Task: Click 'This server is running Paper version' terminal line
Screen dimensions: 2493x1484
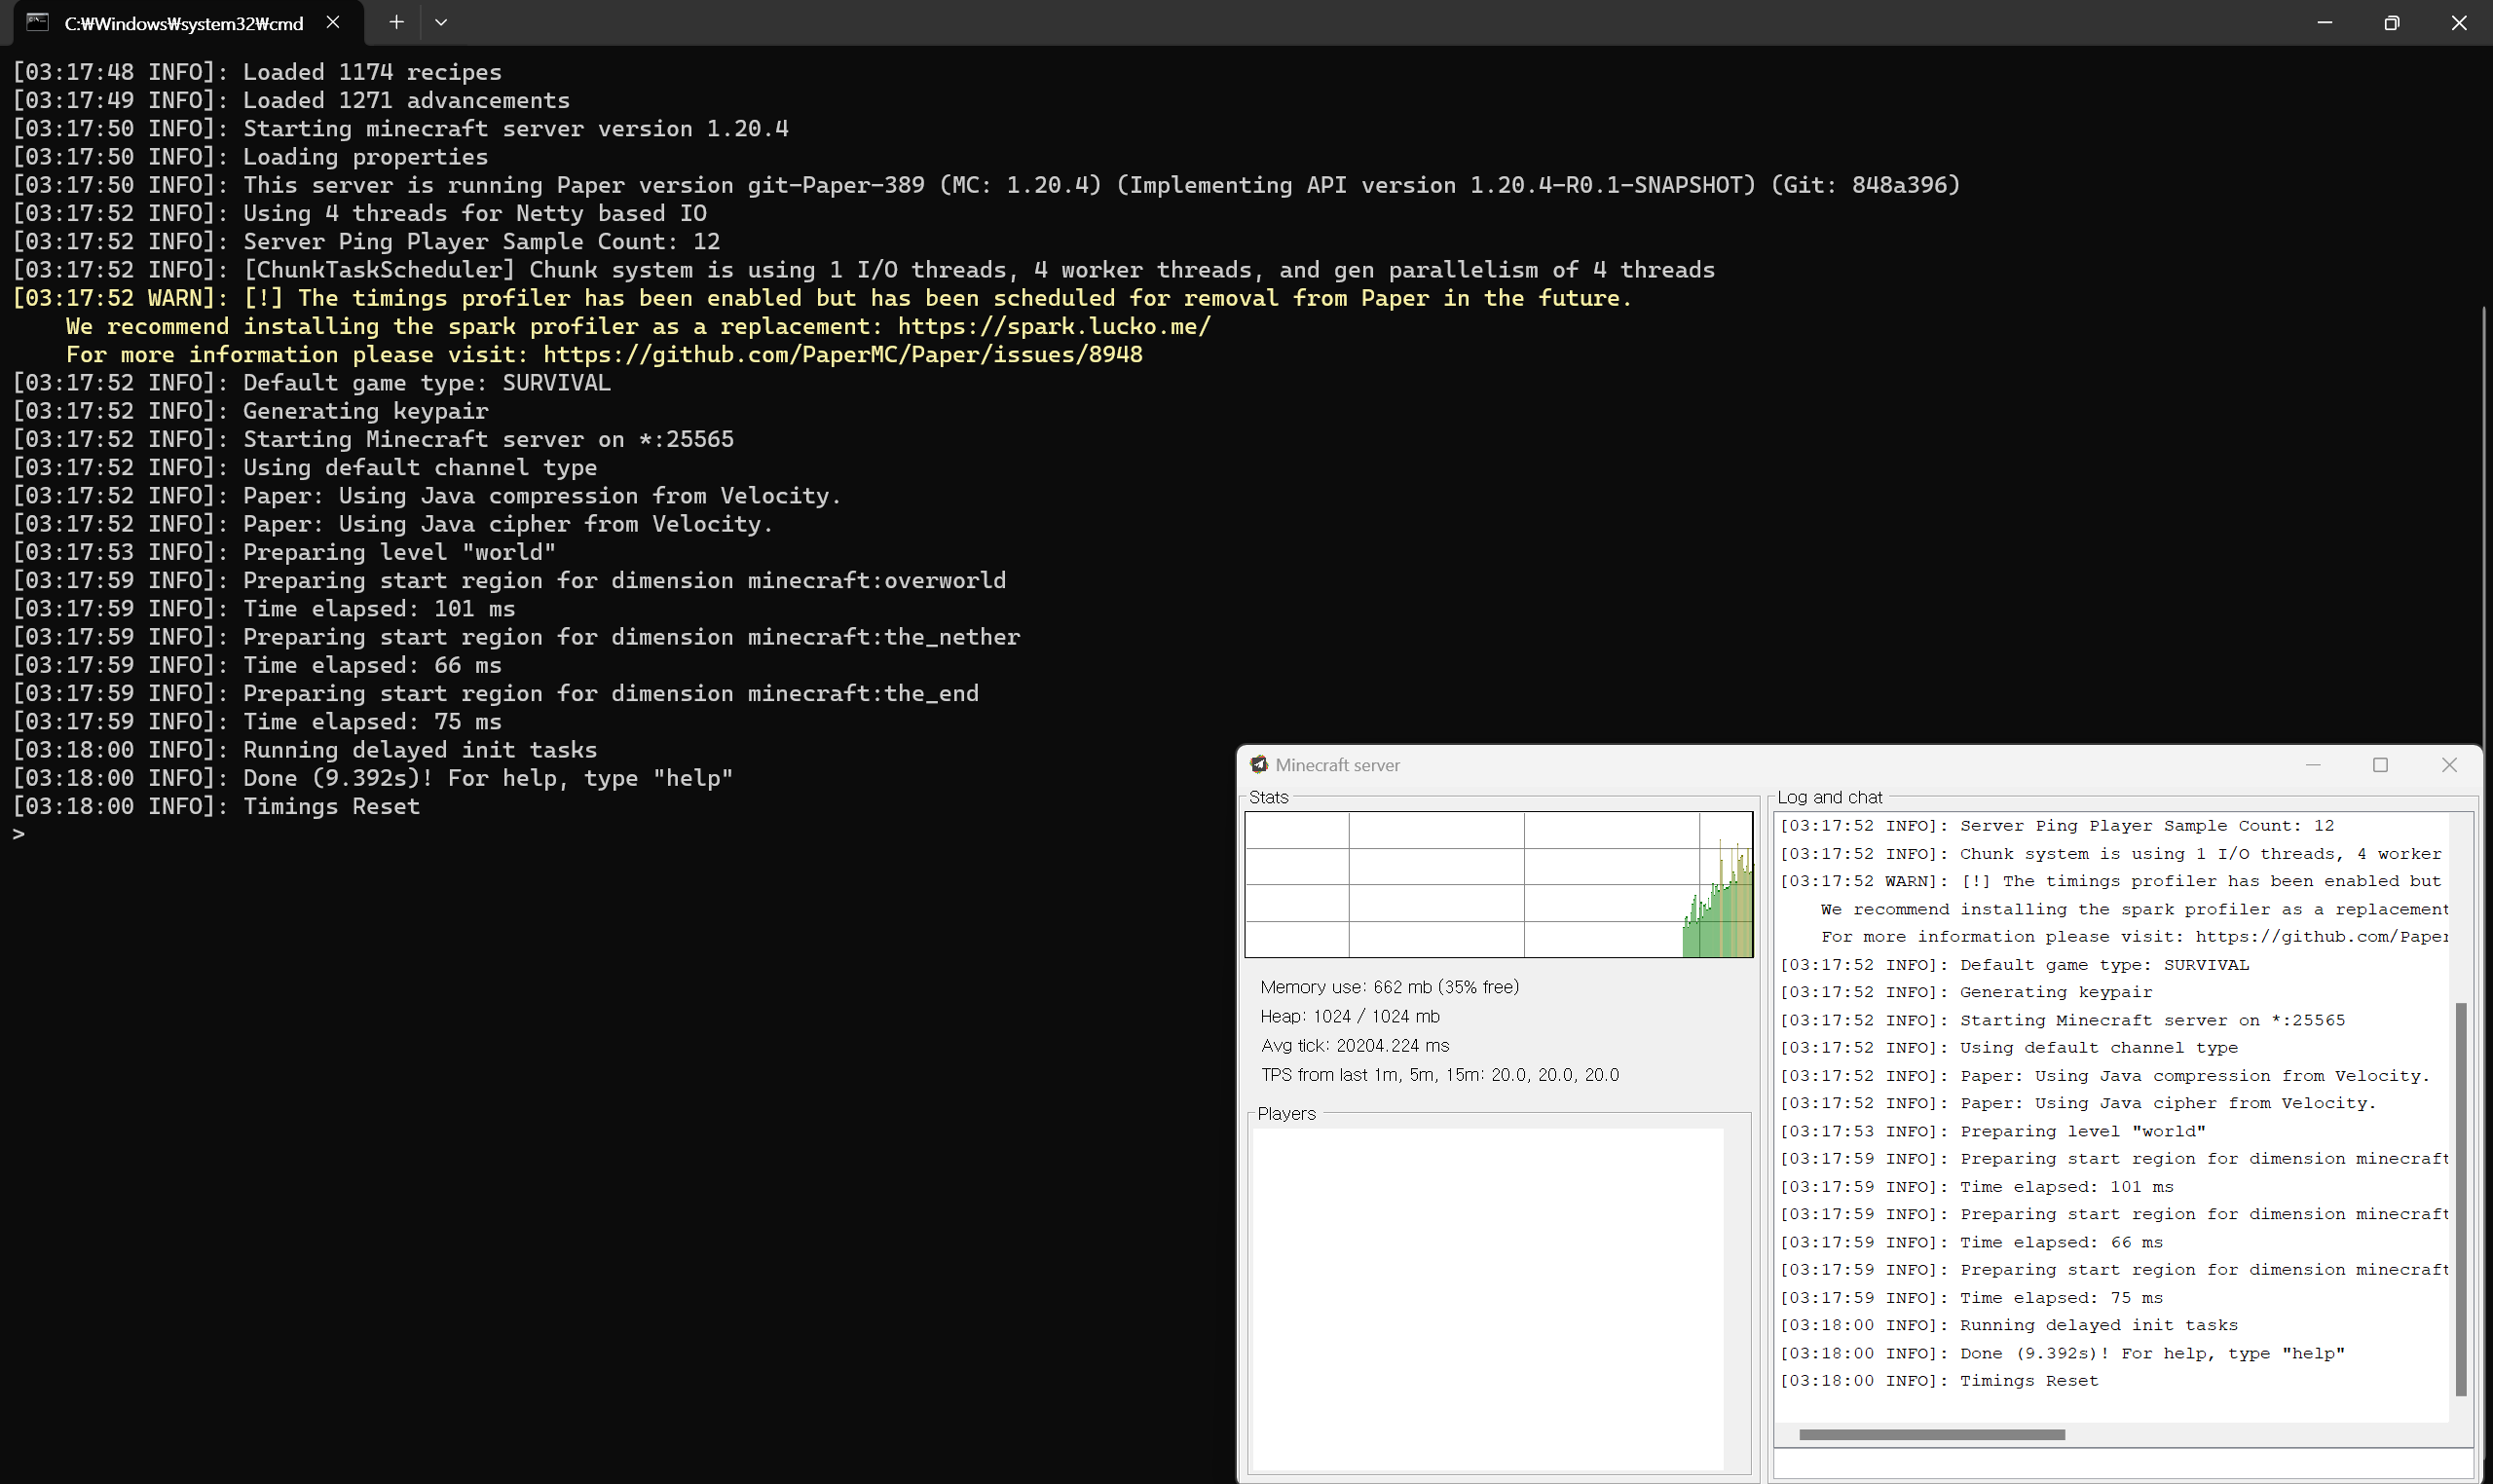Action: (986, 185)
